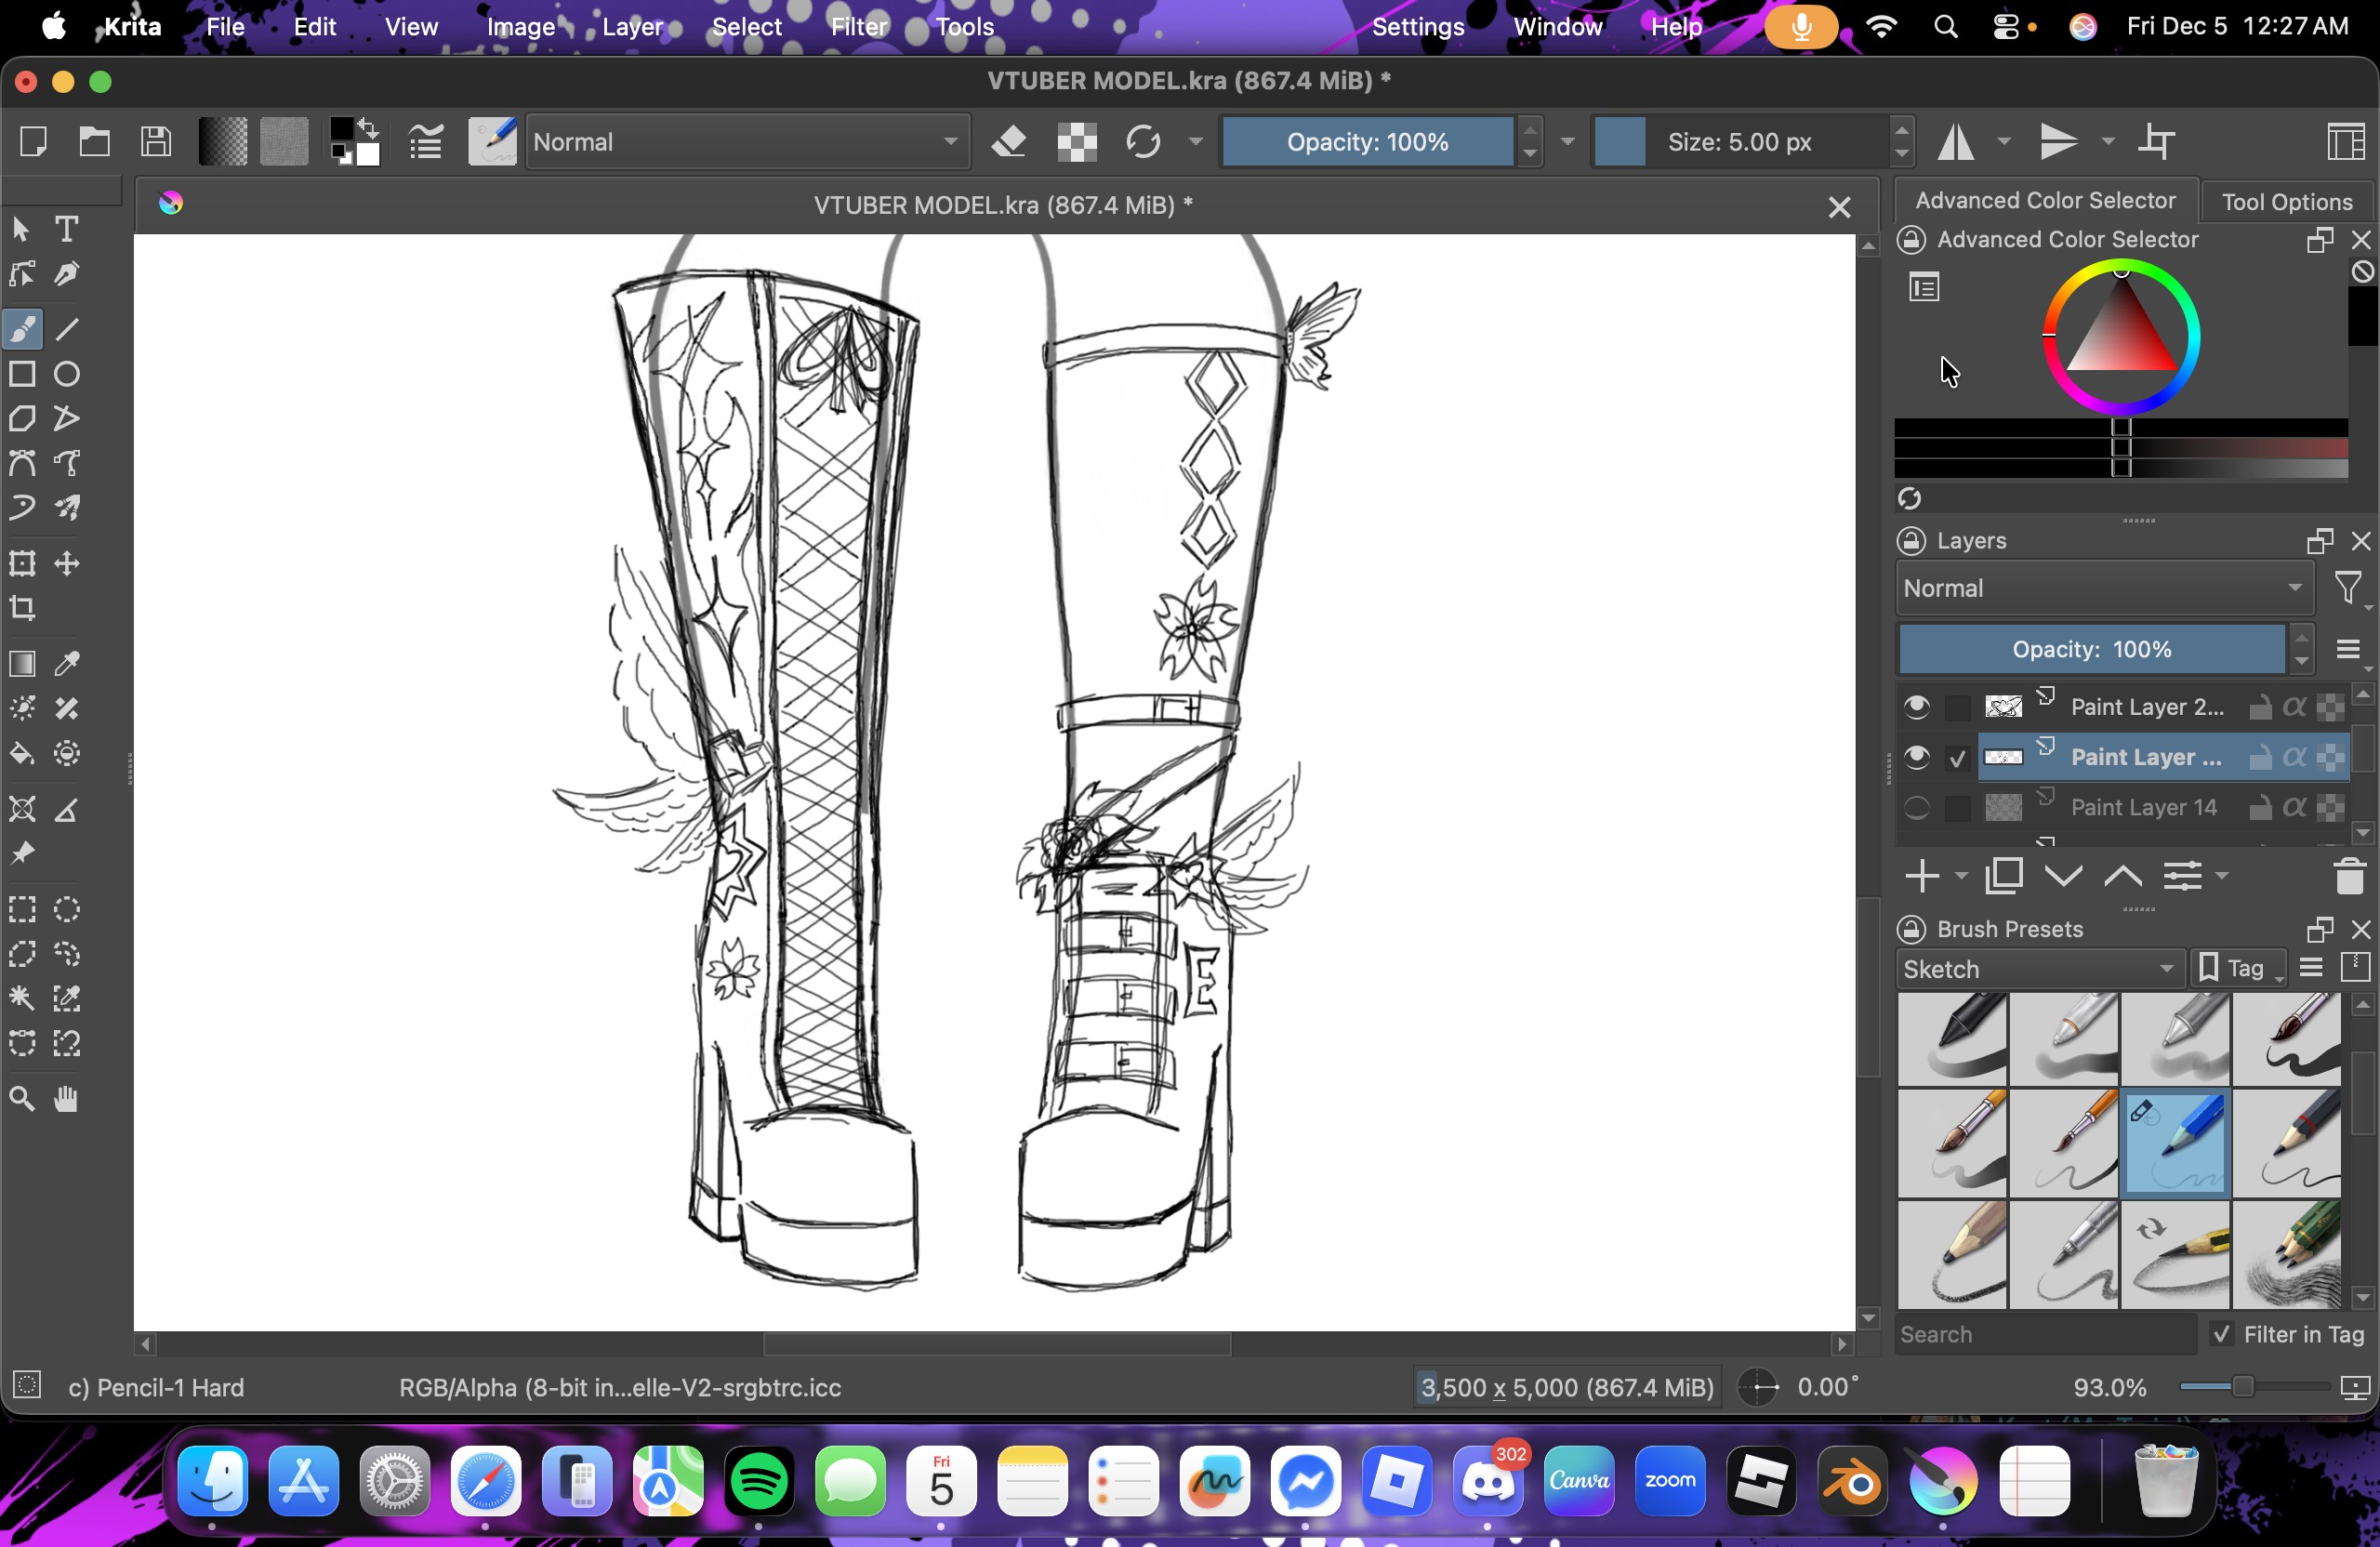
Task: Adjust the layer Opacity slider
Action: tap(2090, 650)
